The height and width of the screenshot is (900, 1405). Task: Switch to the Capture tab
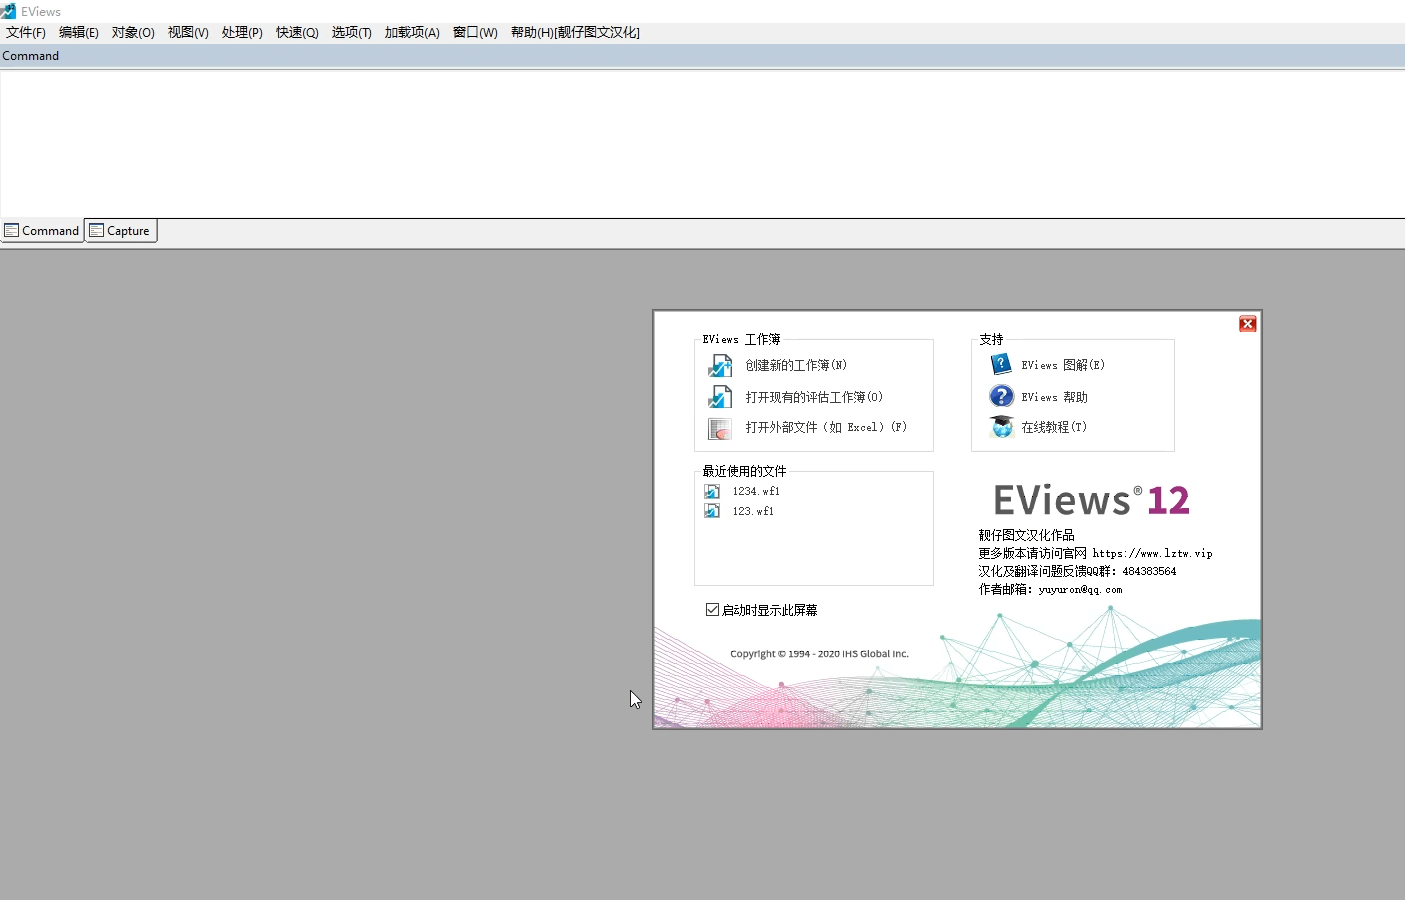coord(121,231)
